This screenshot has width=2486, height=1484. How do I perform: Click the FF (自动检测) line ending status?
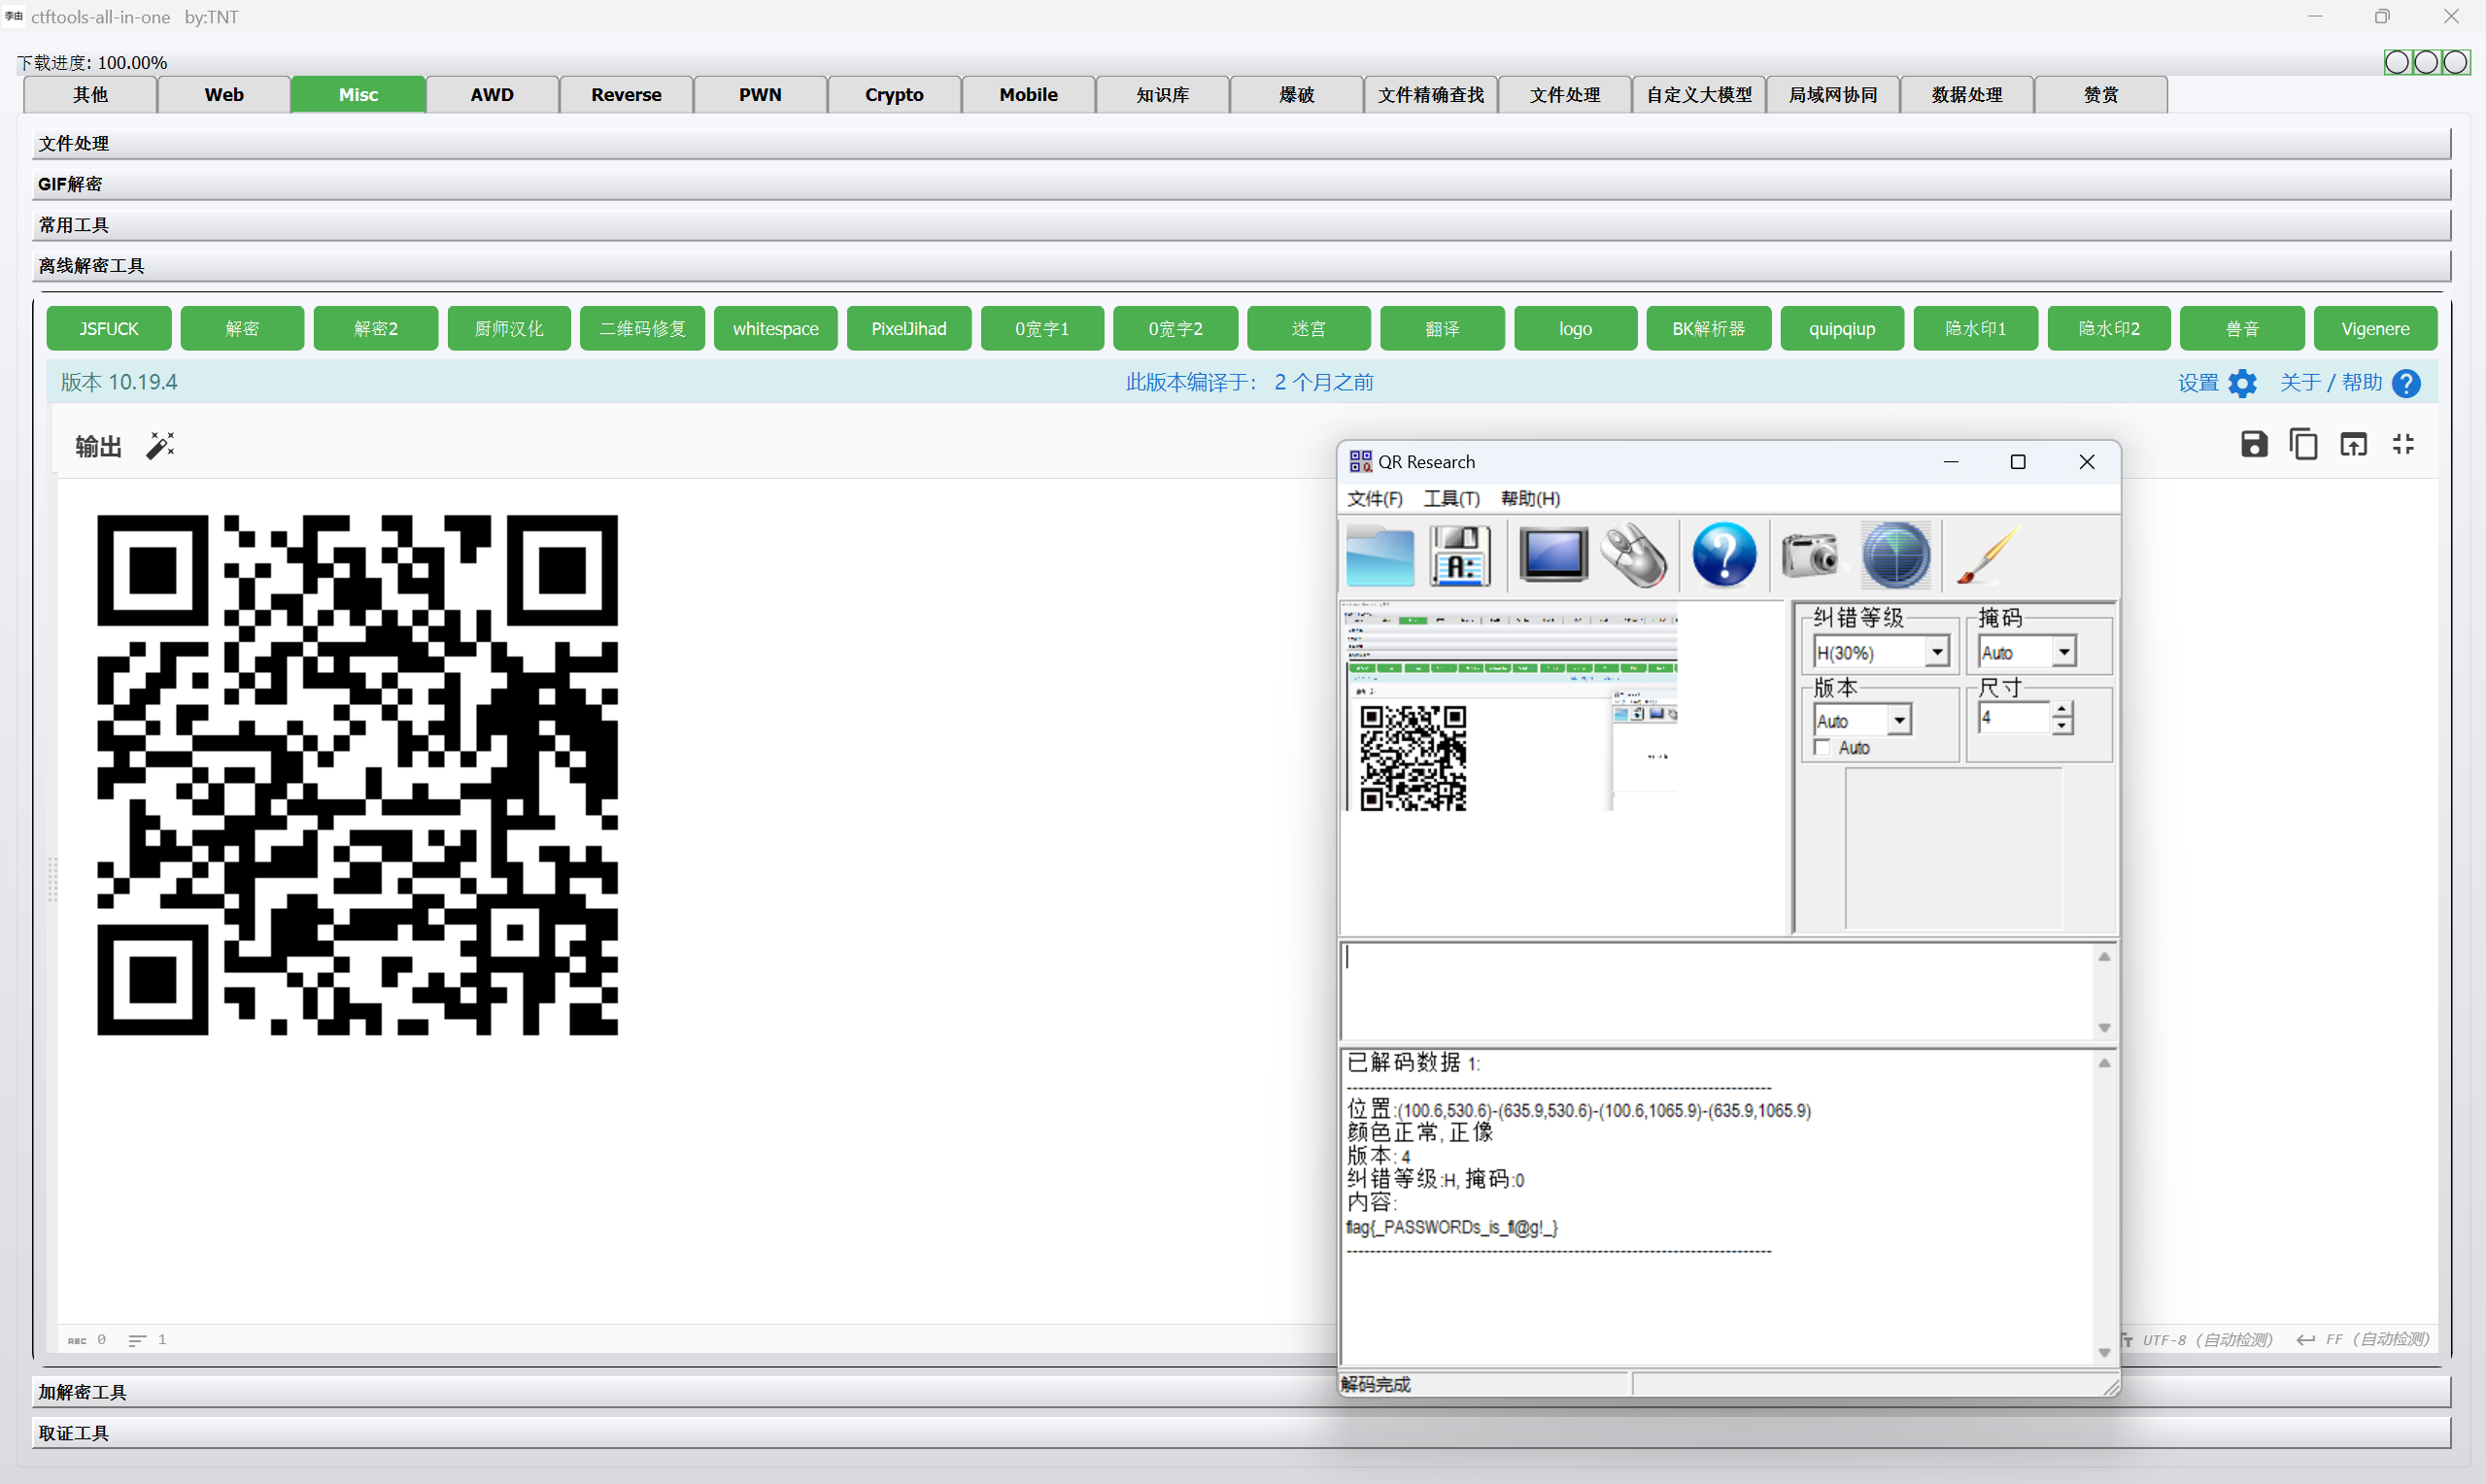(x=2364, y=1339)
